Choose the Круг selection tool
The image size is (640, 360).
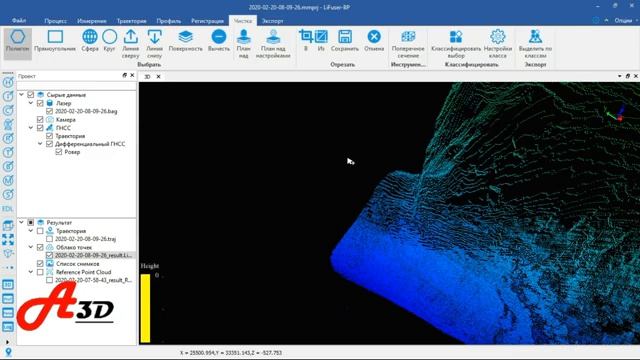[x=109, y=41]
